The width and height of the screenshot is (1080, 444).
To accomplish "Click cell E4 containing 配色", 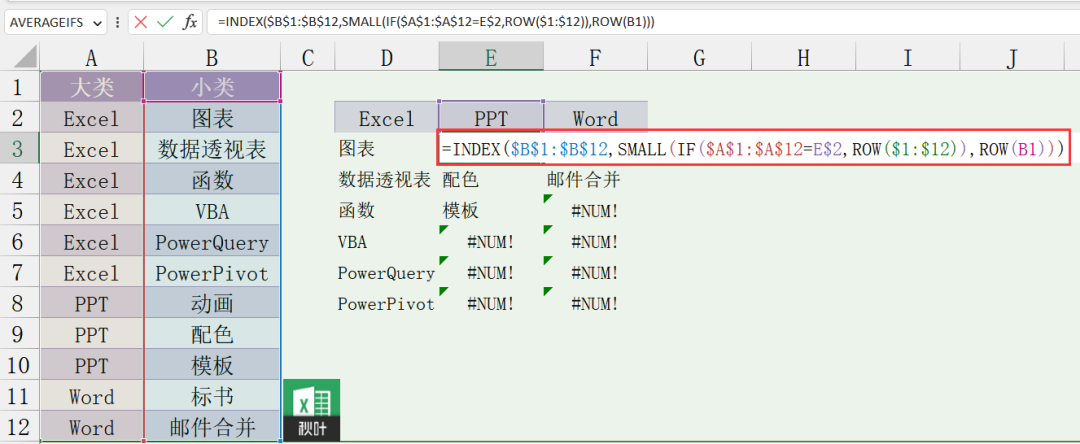I will (491, 180).
